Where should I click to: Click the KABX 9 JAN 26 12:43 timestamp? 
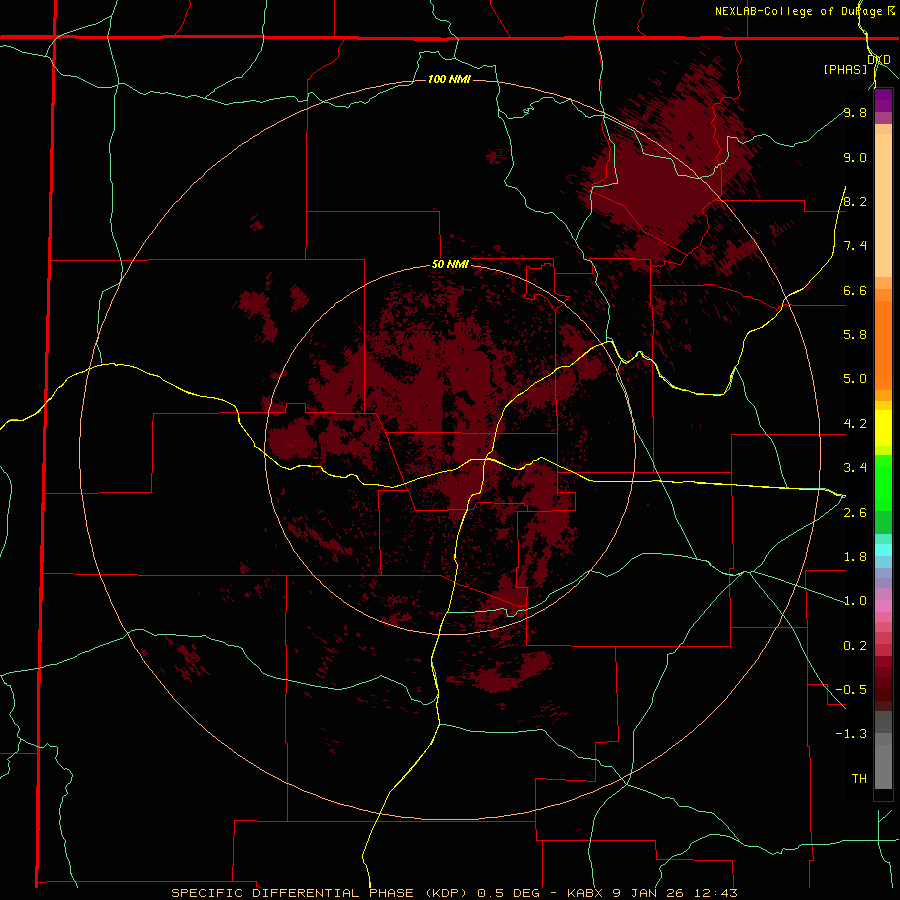point(652,893)
